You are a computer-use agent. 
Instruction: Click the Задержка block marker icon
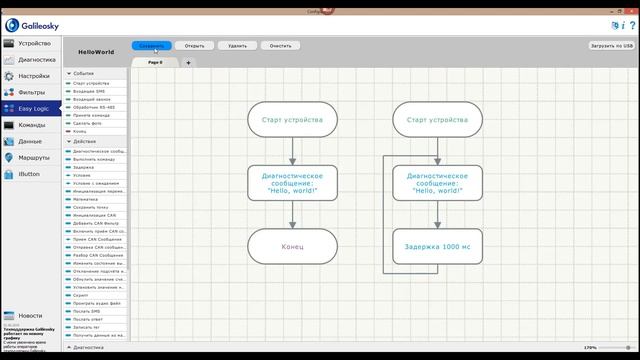coord(68,167)
